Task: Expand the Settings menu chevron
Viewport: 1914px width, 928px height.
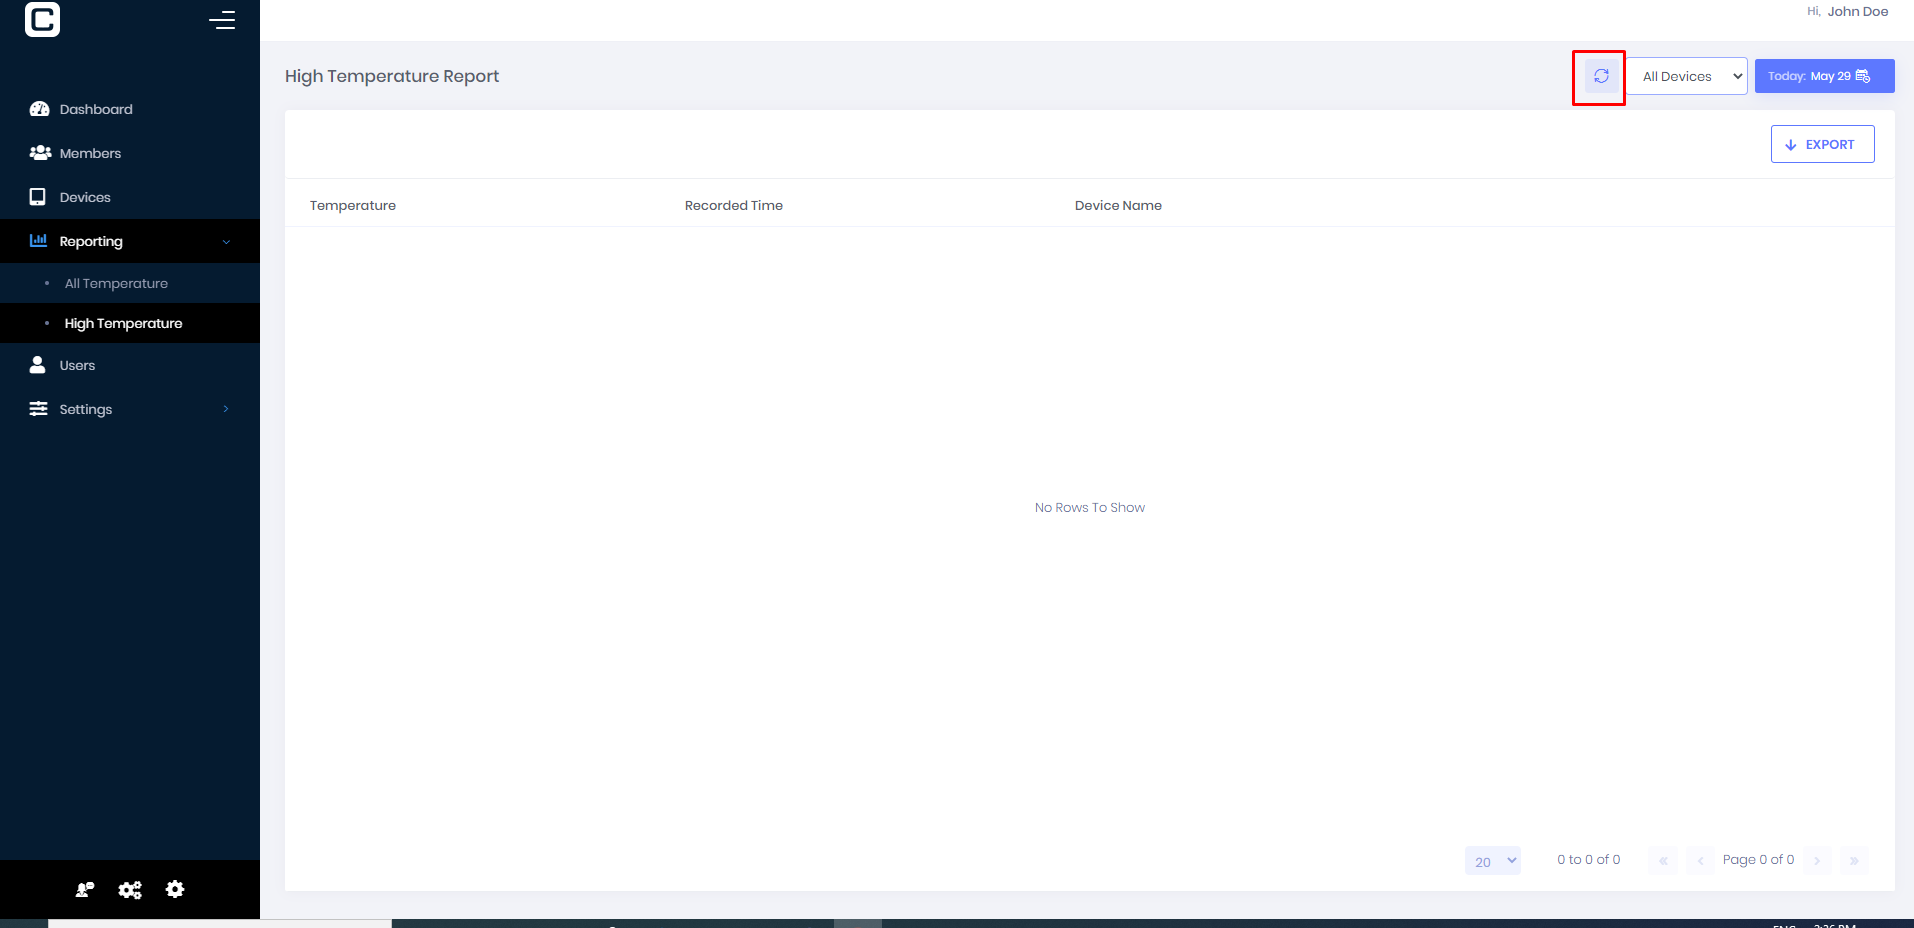Action: (225, 409)
